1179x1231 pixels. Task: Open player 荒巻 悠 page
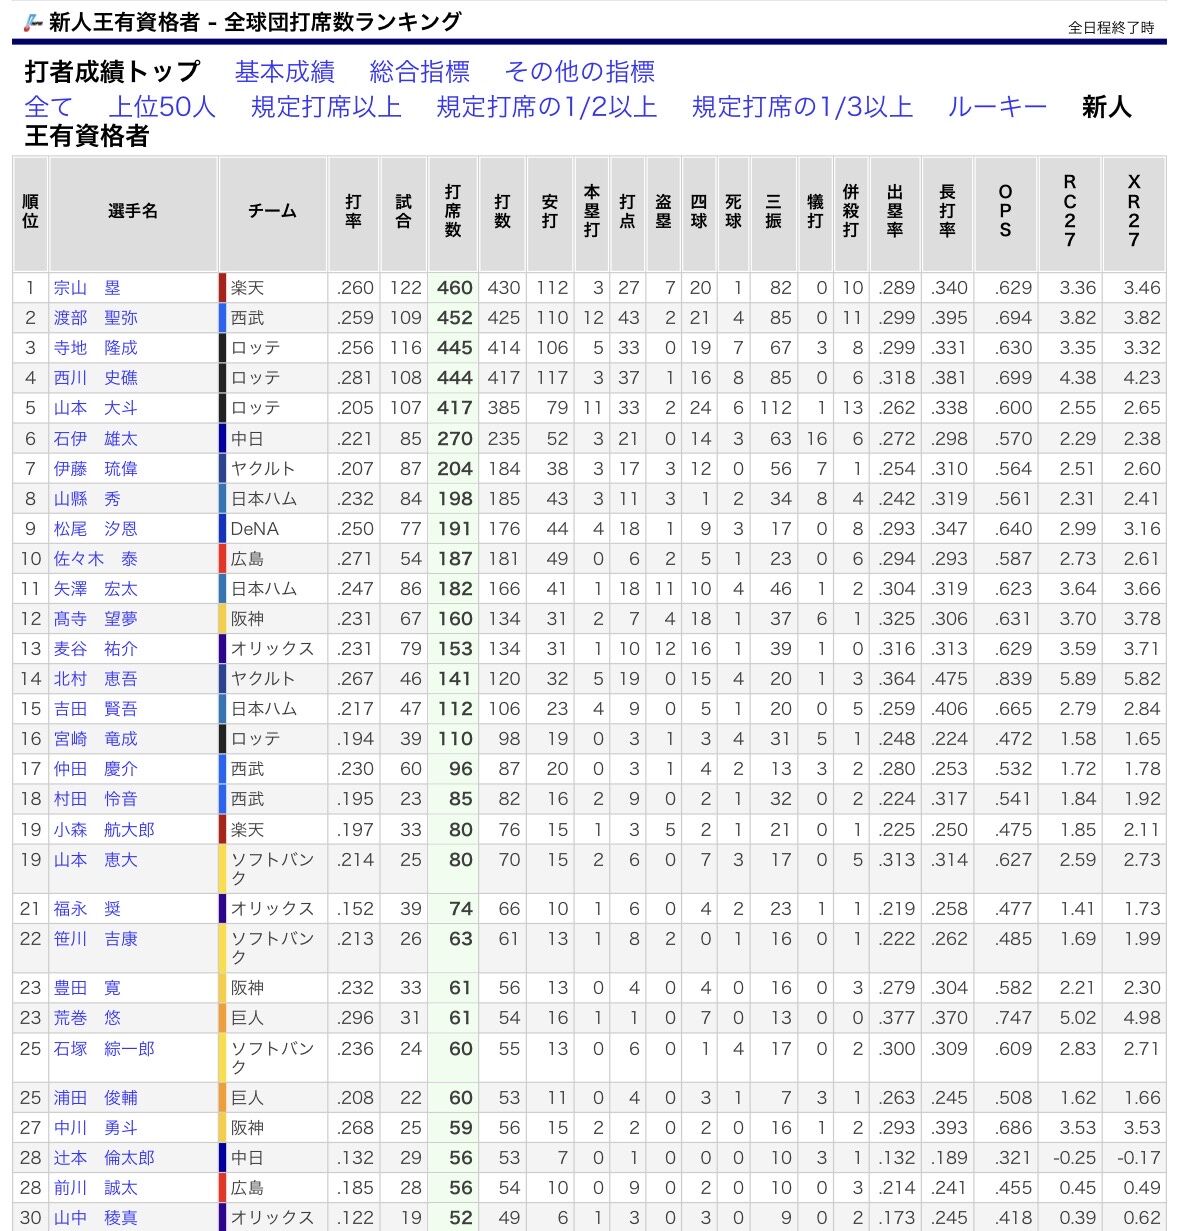pos(87,1018)
